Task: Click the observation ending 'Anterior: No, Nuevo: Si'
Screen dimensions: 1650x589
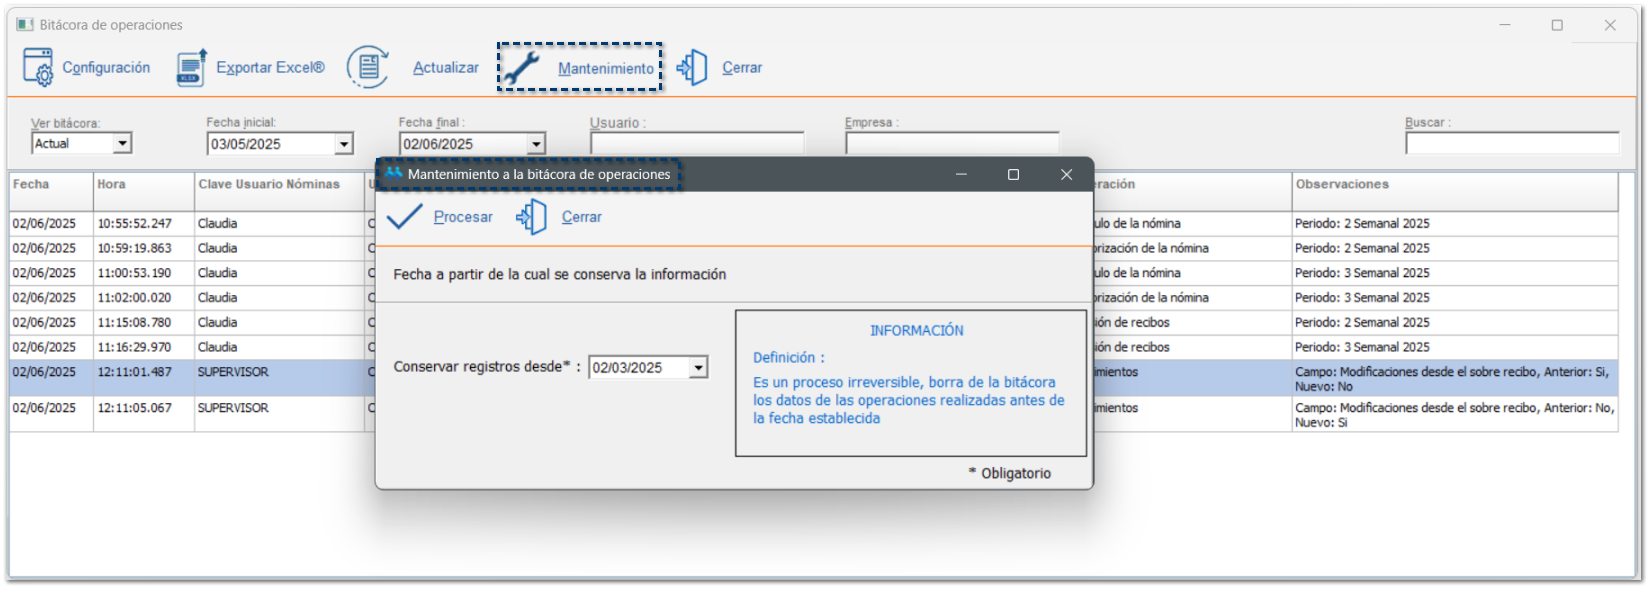Action: (x=1454, y=415)
